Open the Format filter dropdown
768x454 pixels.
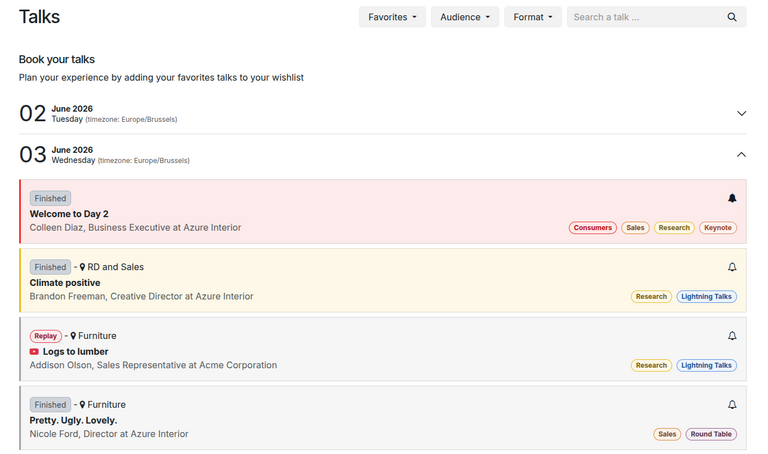(x=532, y=17)
